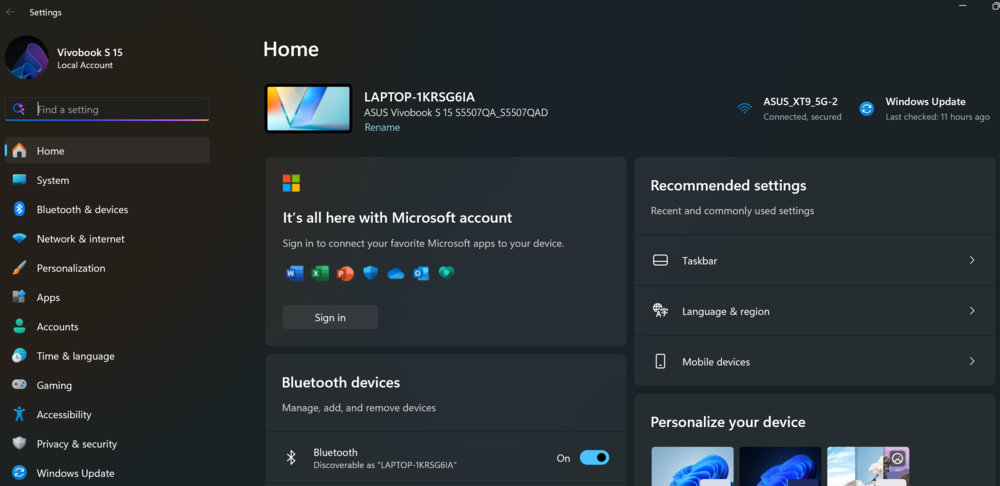The image size is (1000, 486).
Task: Open Language & region chevron arrow
Action: point(972,311)
